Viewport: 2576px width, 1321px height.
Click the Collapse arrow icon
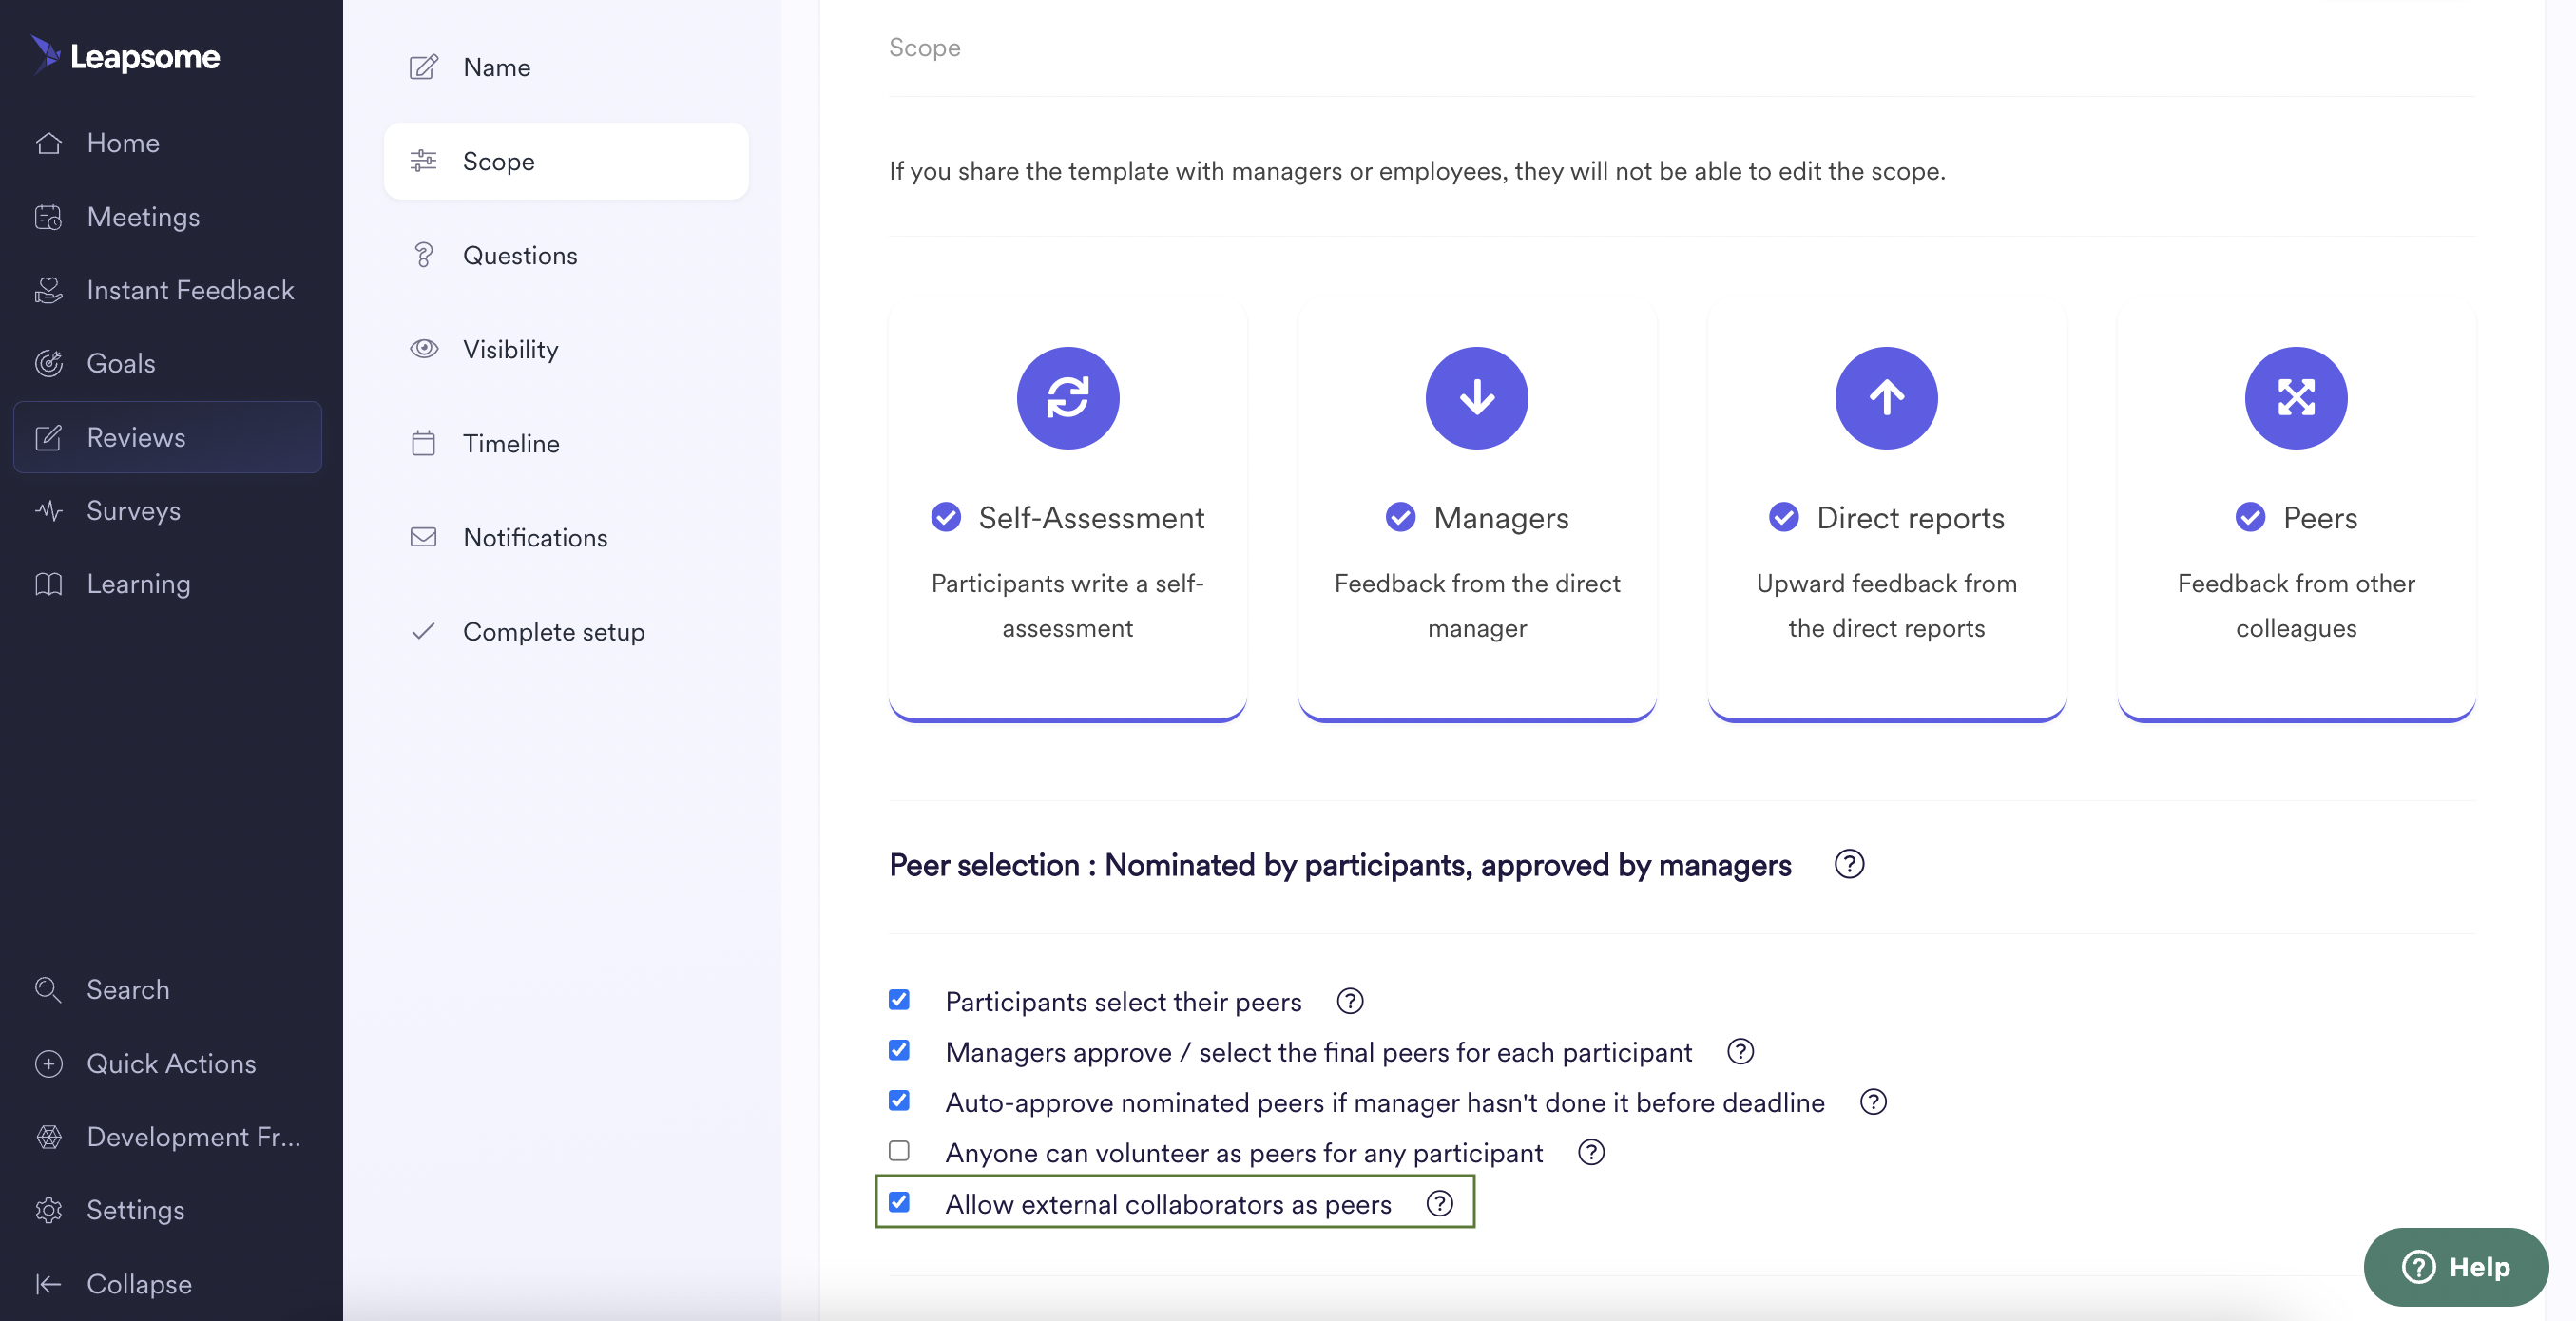point(49,1283)
